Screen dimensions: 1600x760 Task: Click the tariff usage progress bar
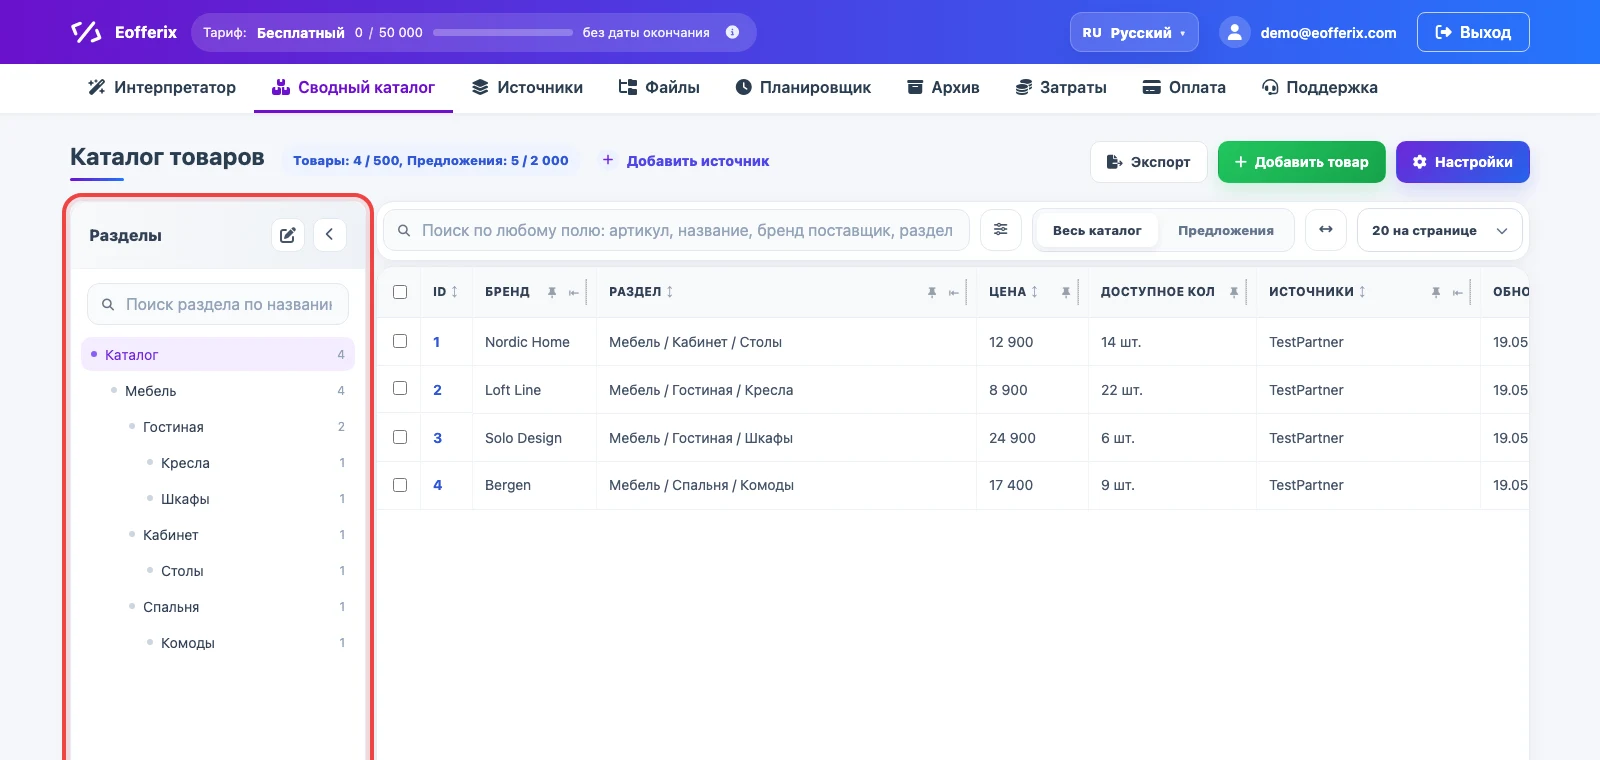[x=502, y=32]
